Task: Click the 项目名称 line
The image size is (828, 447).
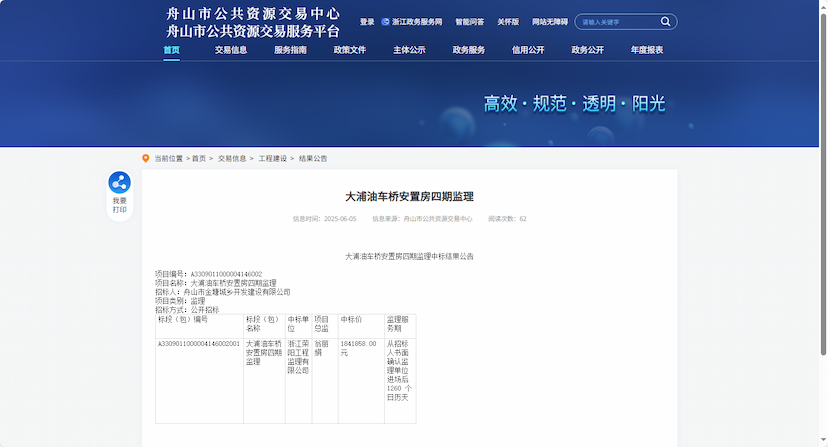Action: point(215,283)
